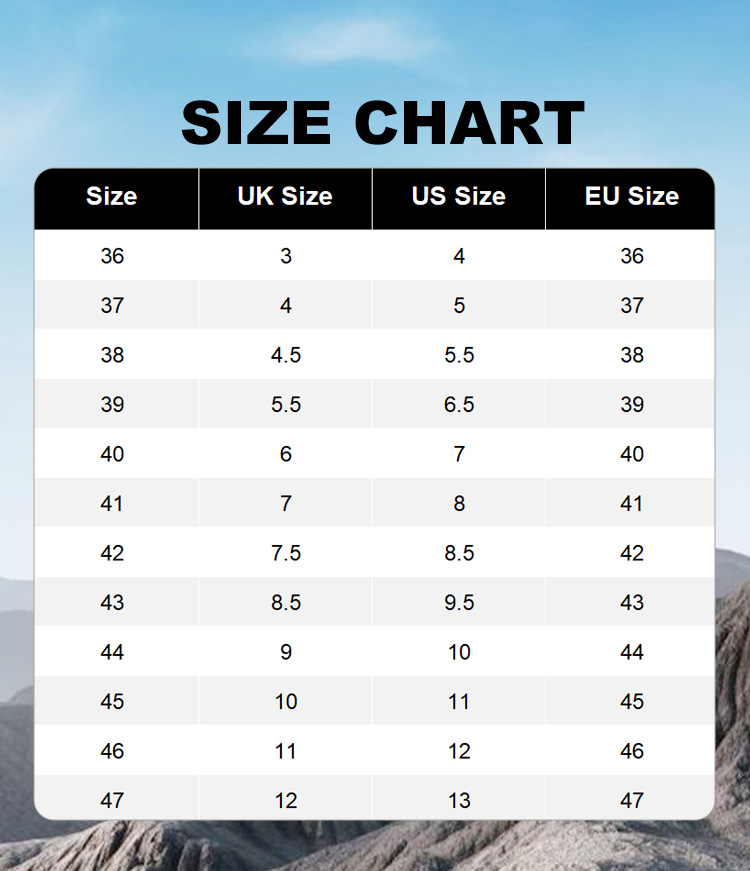Click 42 in the first Size column
This screenshot has height=871, width=750.
112,553
